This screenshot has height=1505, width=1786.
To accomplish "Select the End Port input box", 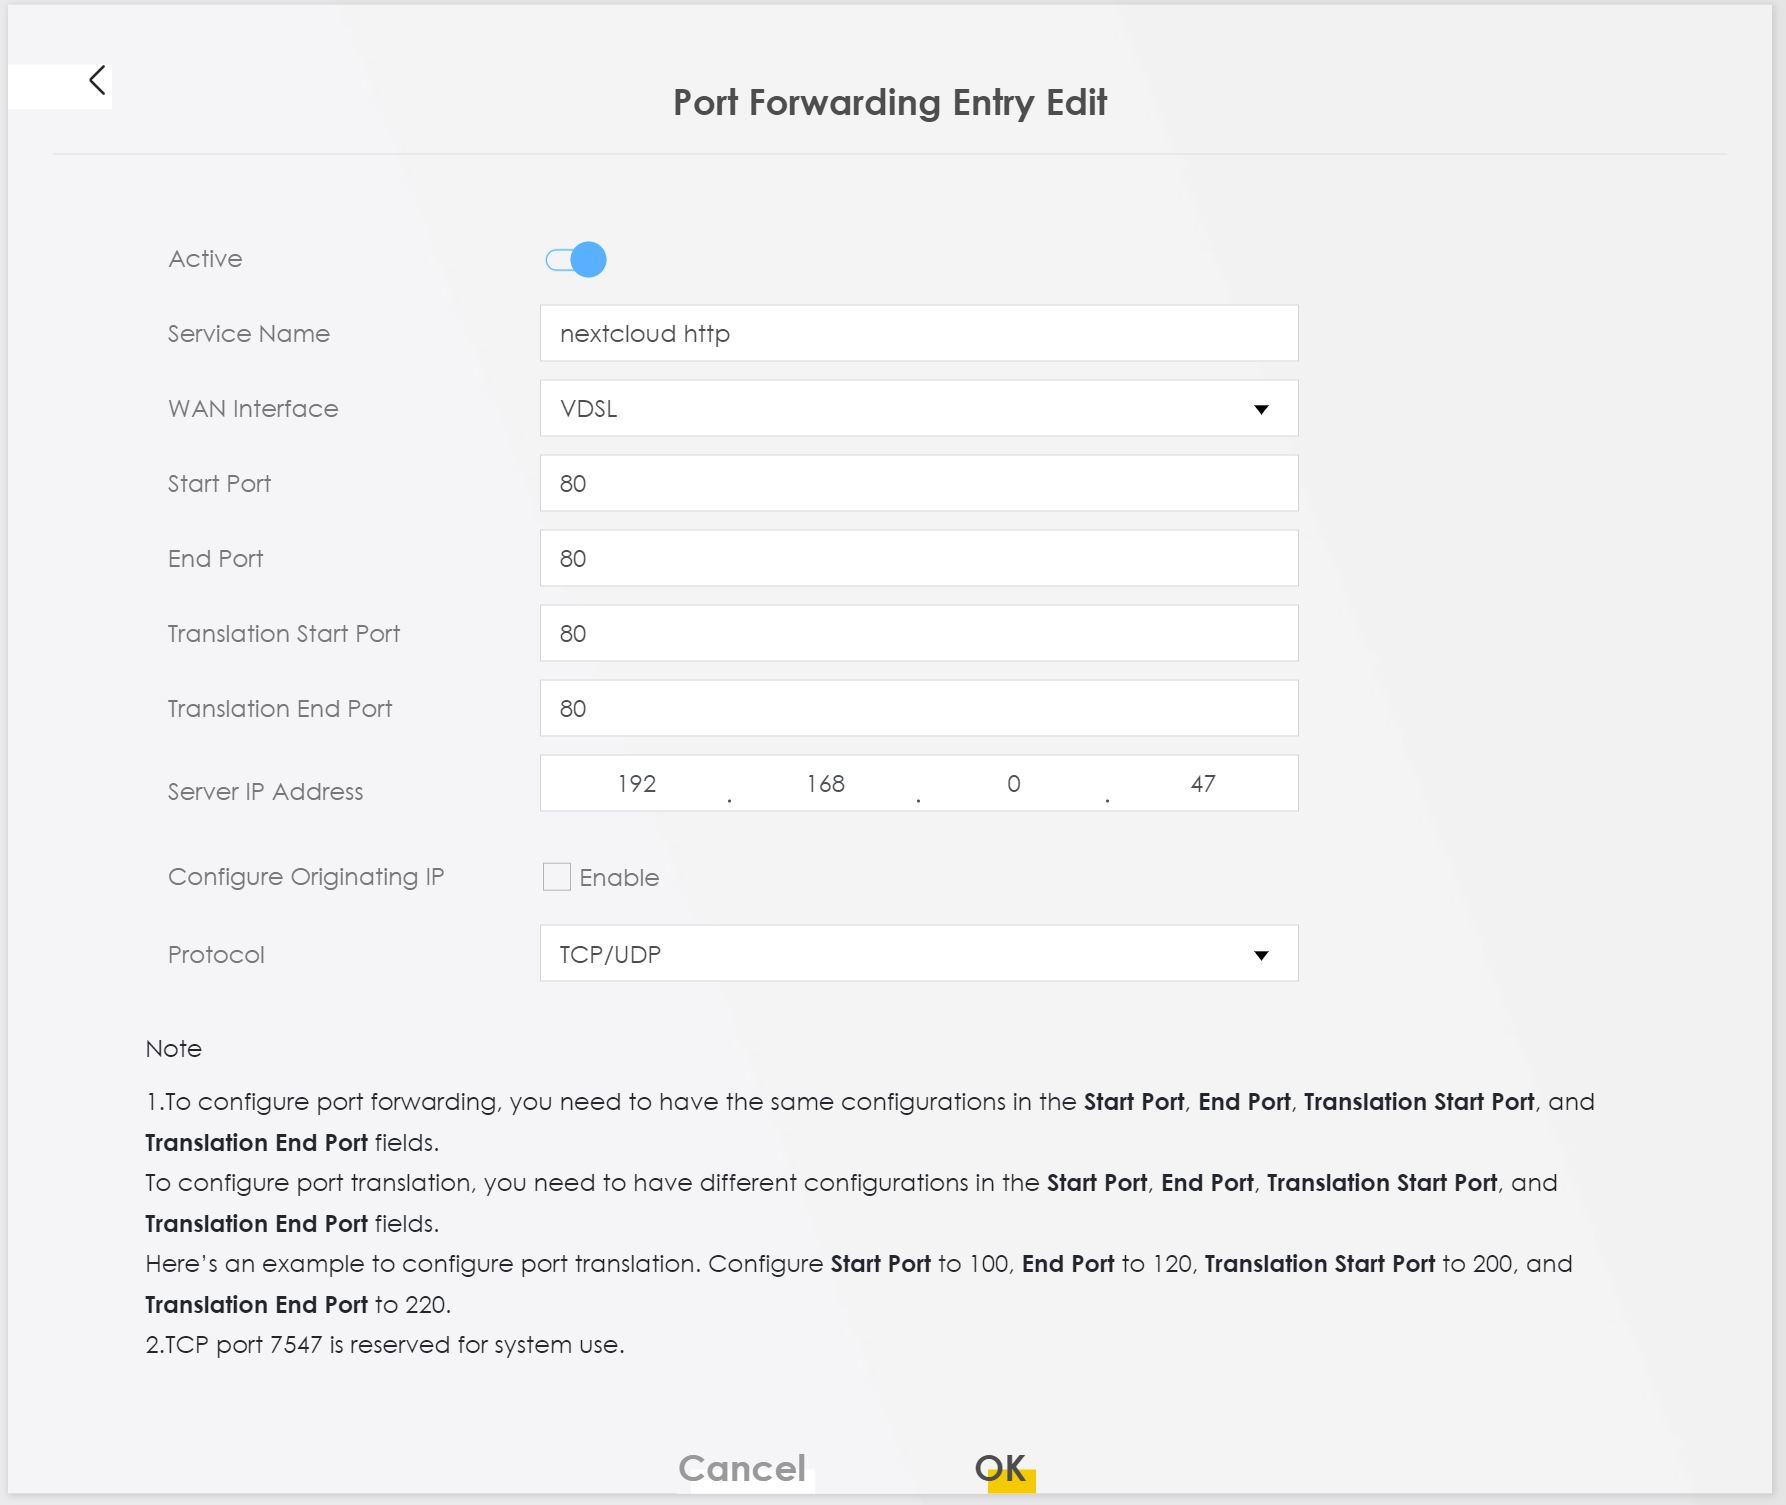I will [918, 558].
